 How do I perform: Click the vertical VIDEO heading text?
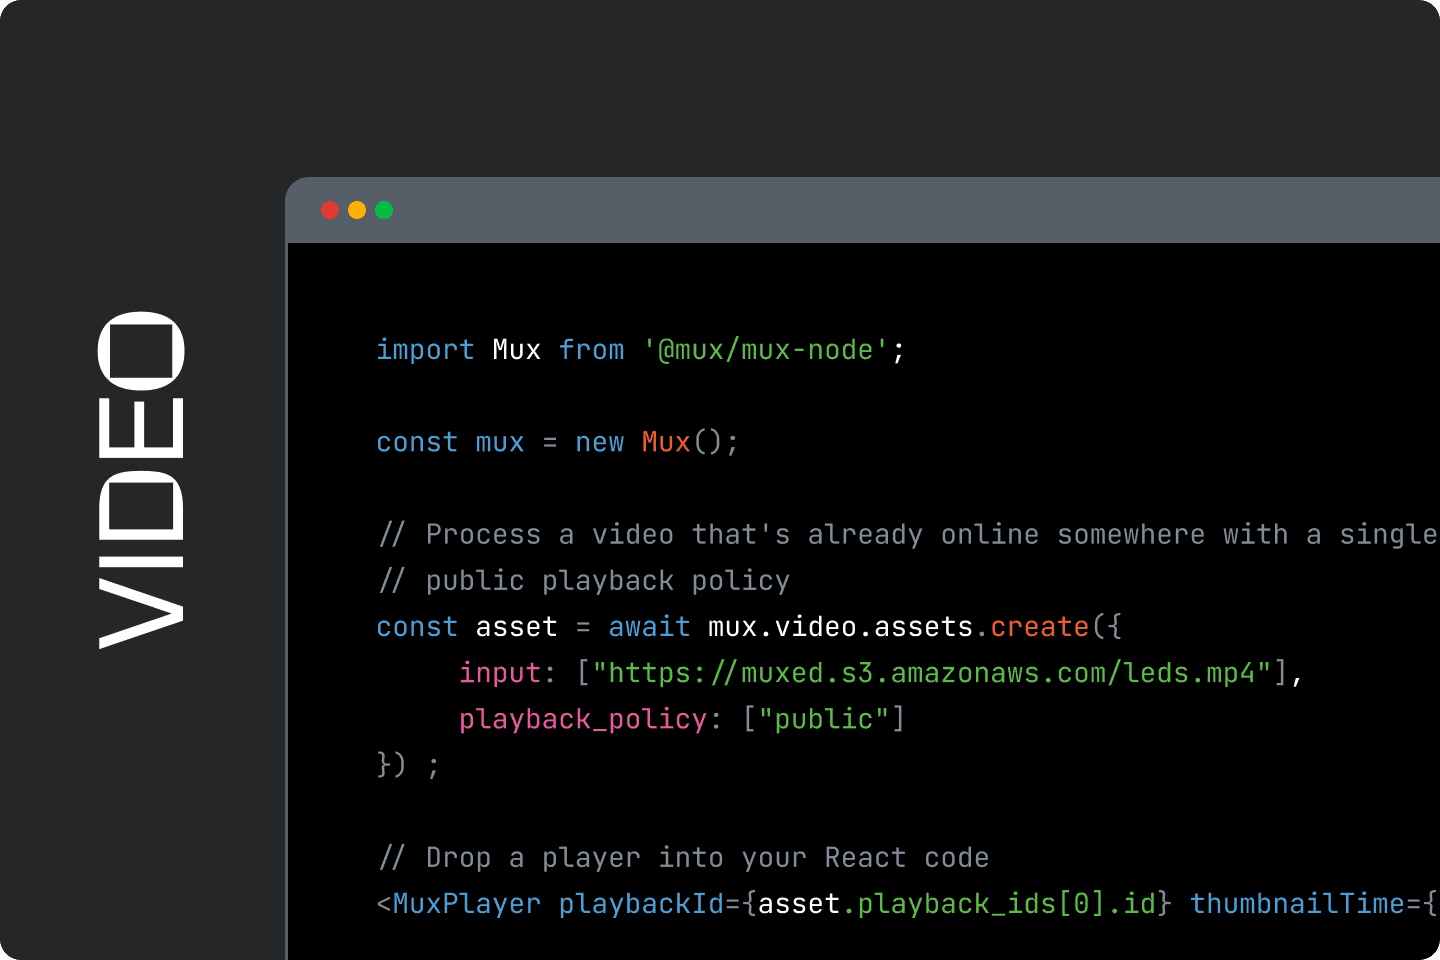141,480
